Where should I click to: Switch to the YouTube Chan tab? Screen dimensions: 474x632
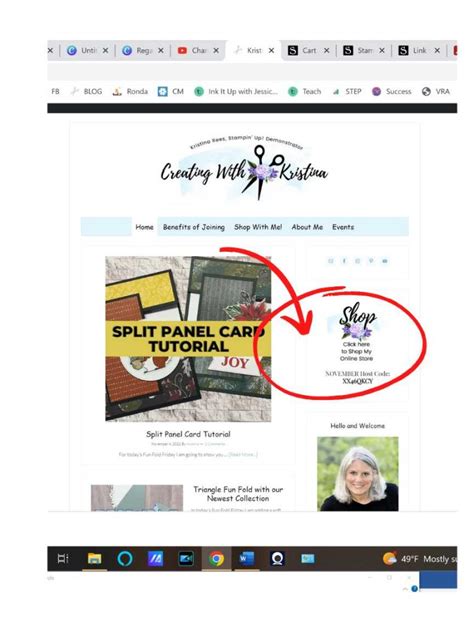pos(193,50)
